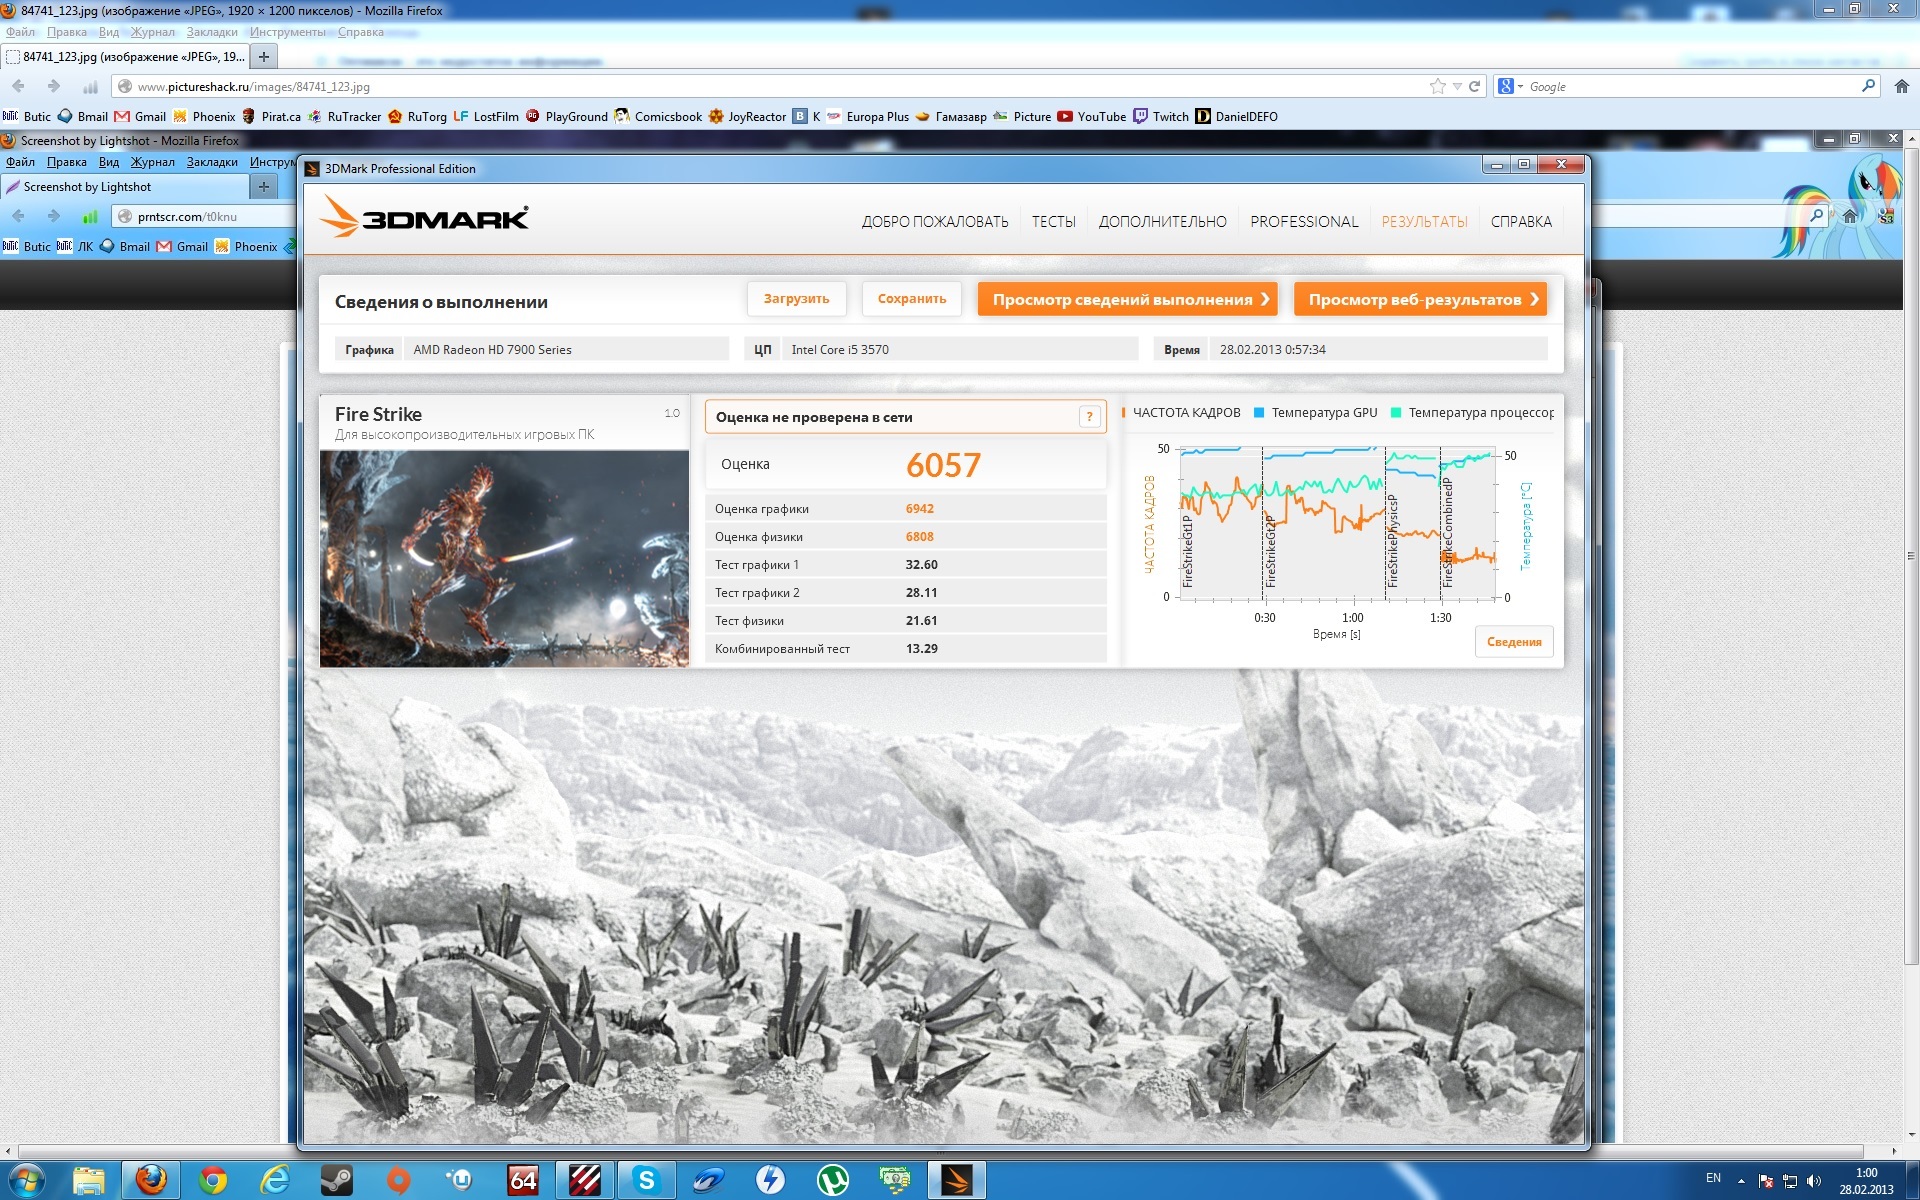The height and width of the screenshot is (1200, 1920).
Task: Open the Pirat.ca bookmark
Action: coord(271,116)
